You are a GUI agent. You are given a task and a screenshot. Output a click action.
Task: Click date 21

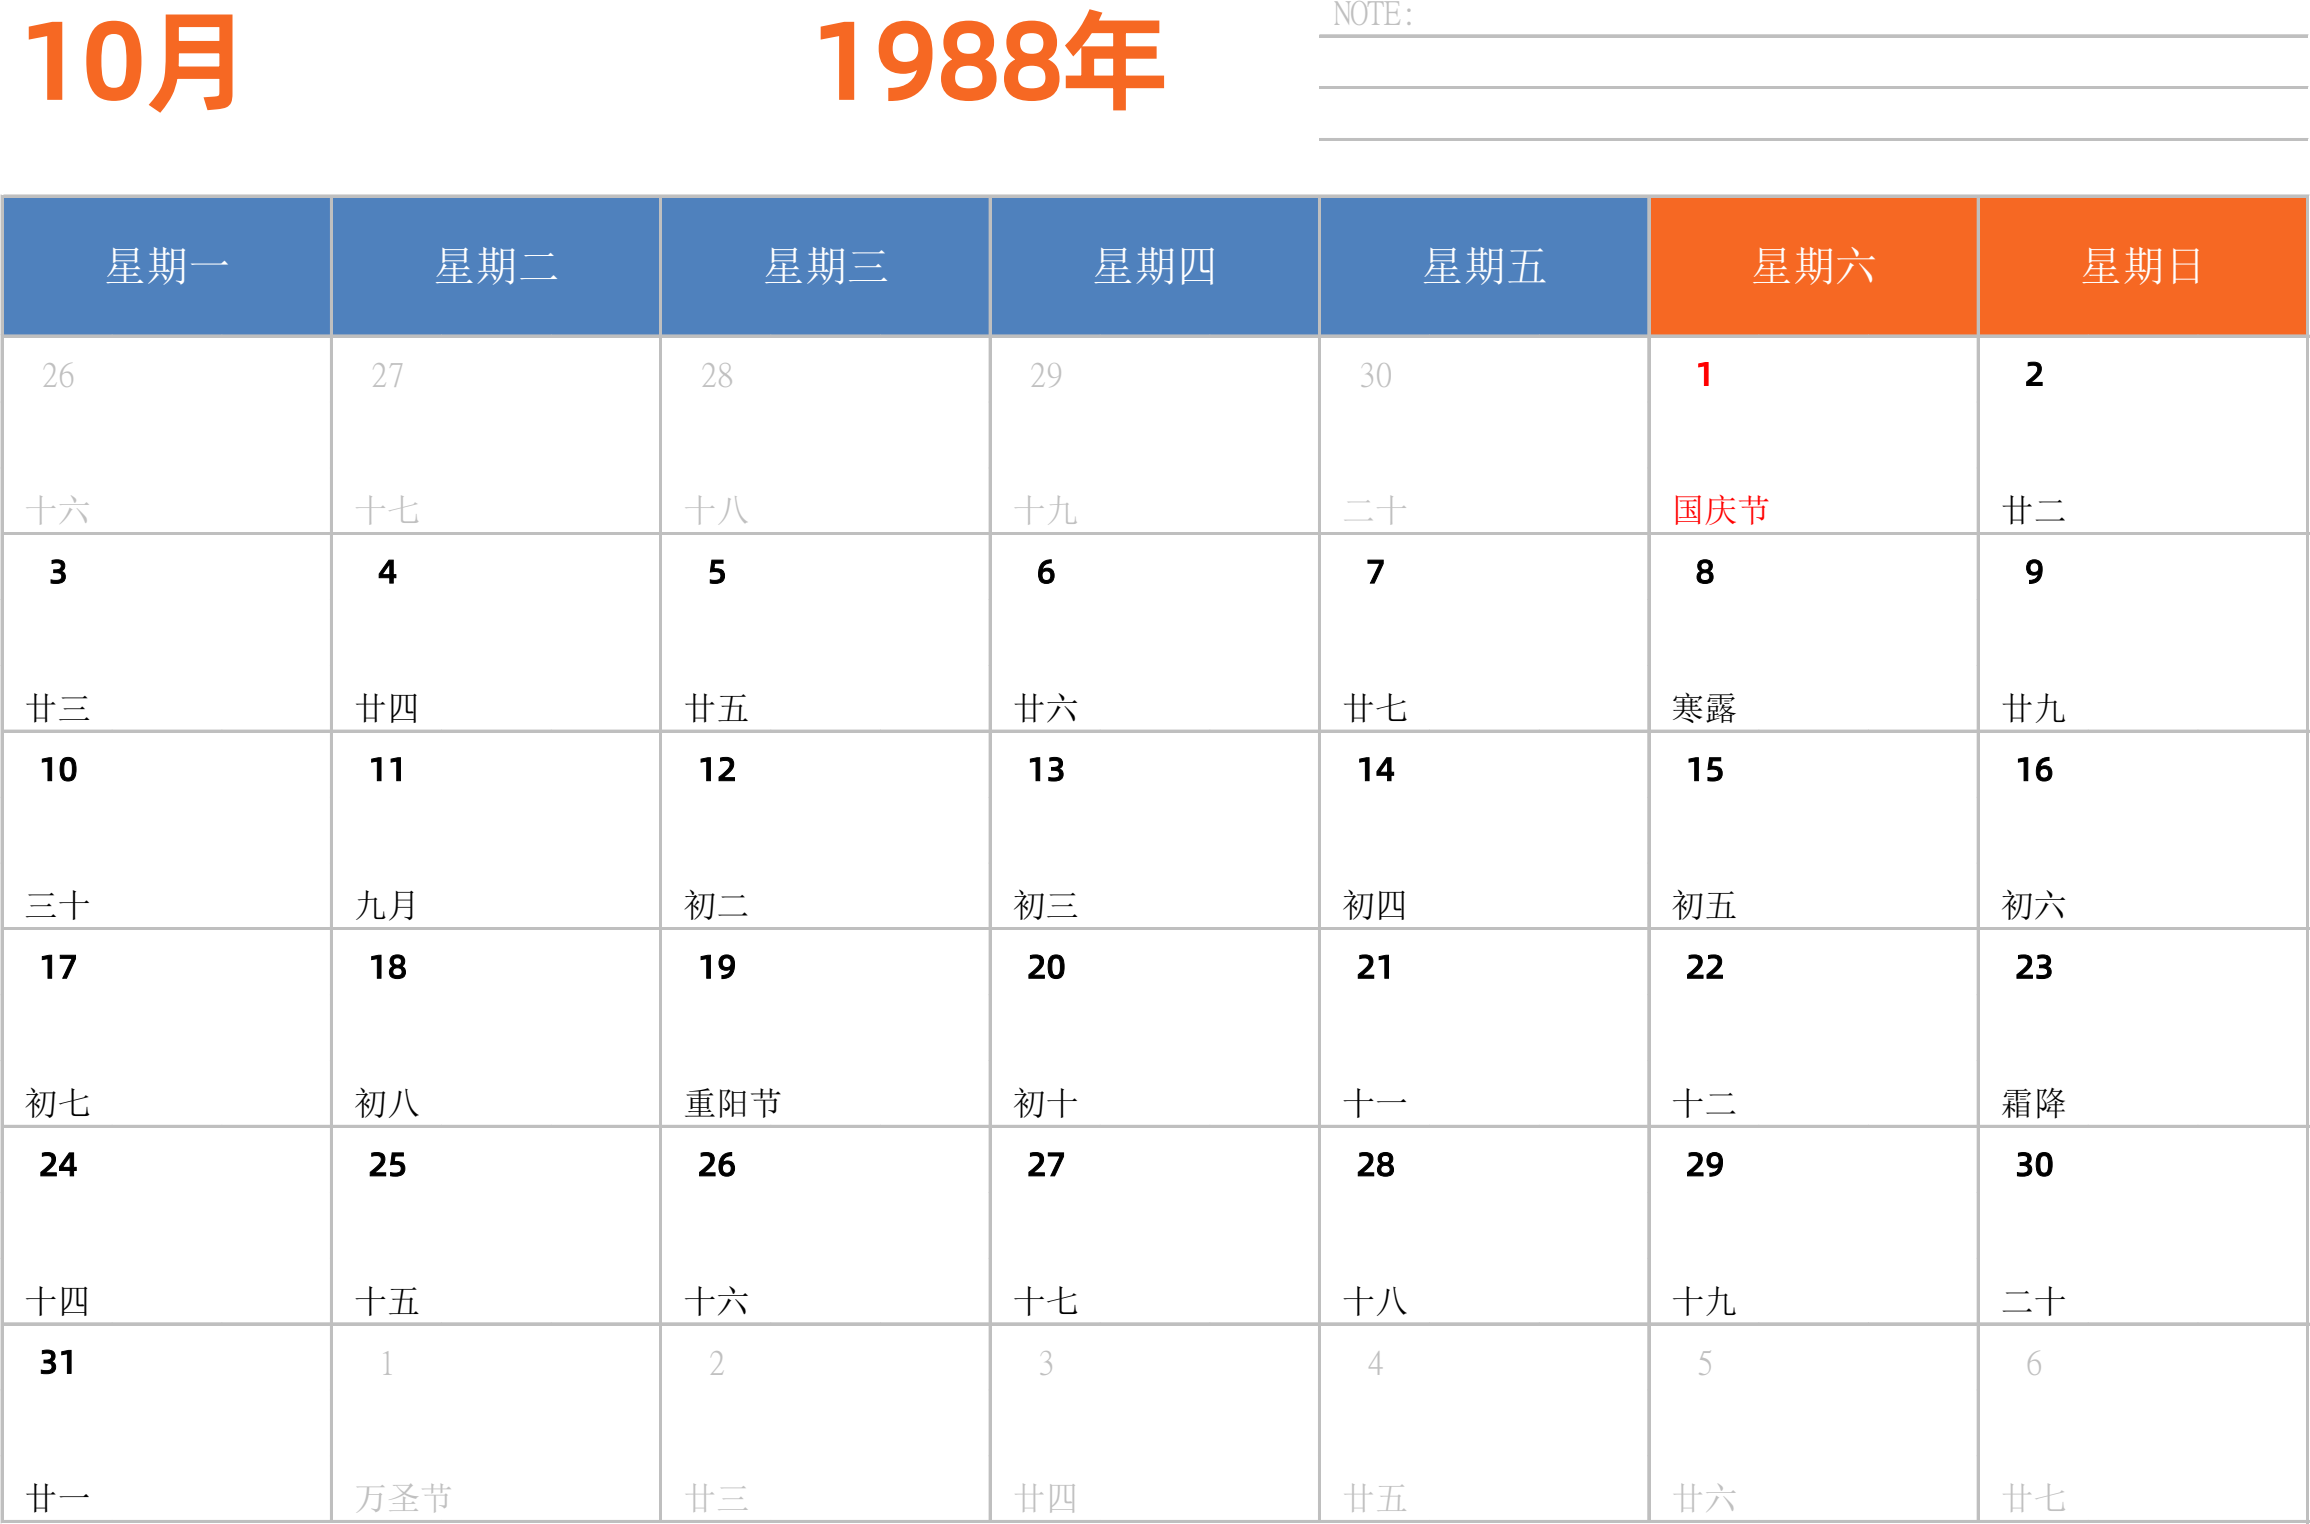(x=1375, y=967)
